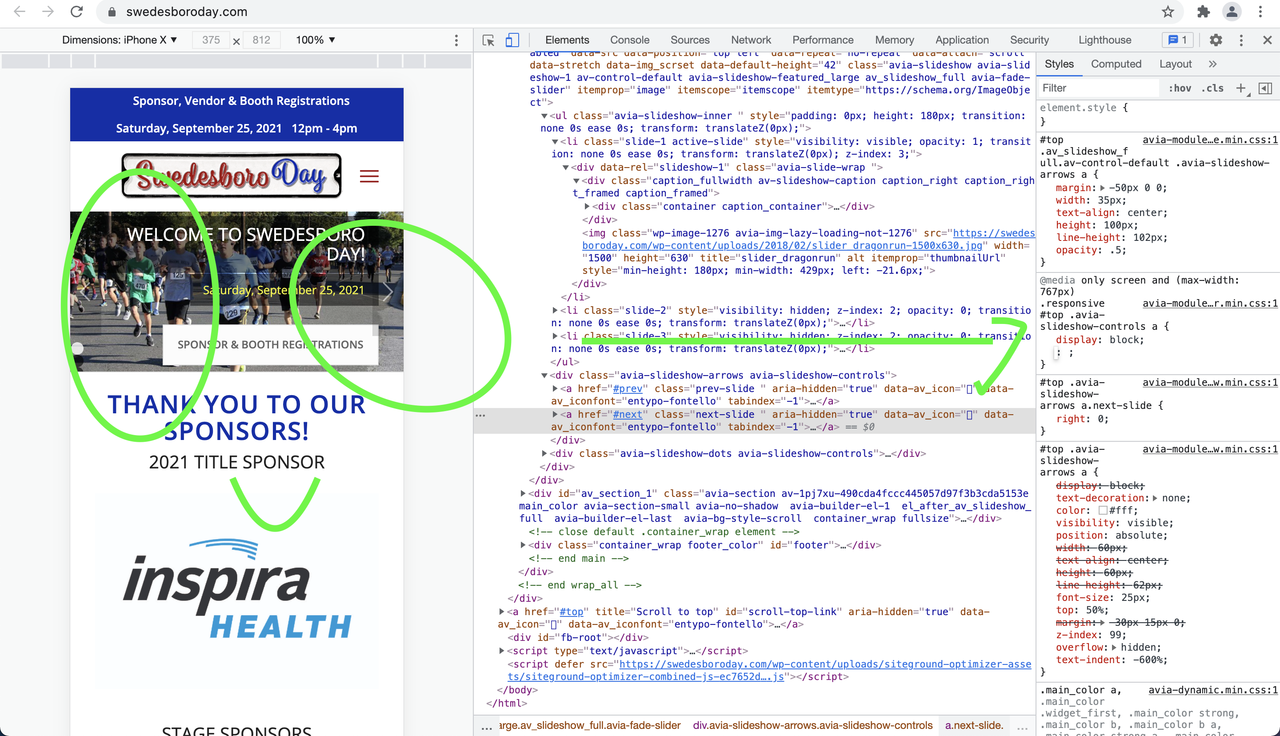
Task: Bookmark this page with the star icon
Action: click(x=1168, y=12)
